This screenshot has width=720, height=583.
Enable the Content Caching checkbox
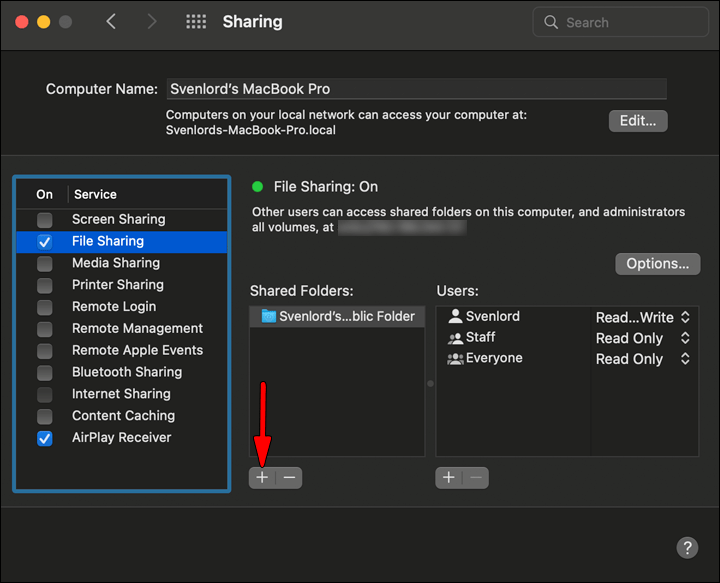(x=45, y=416)
